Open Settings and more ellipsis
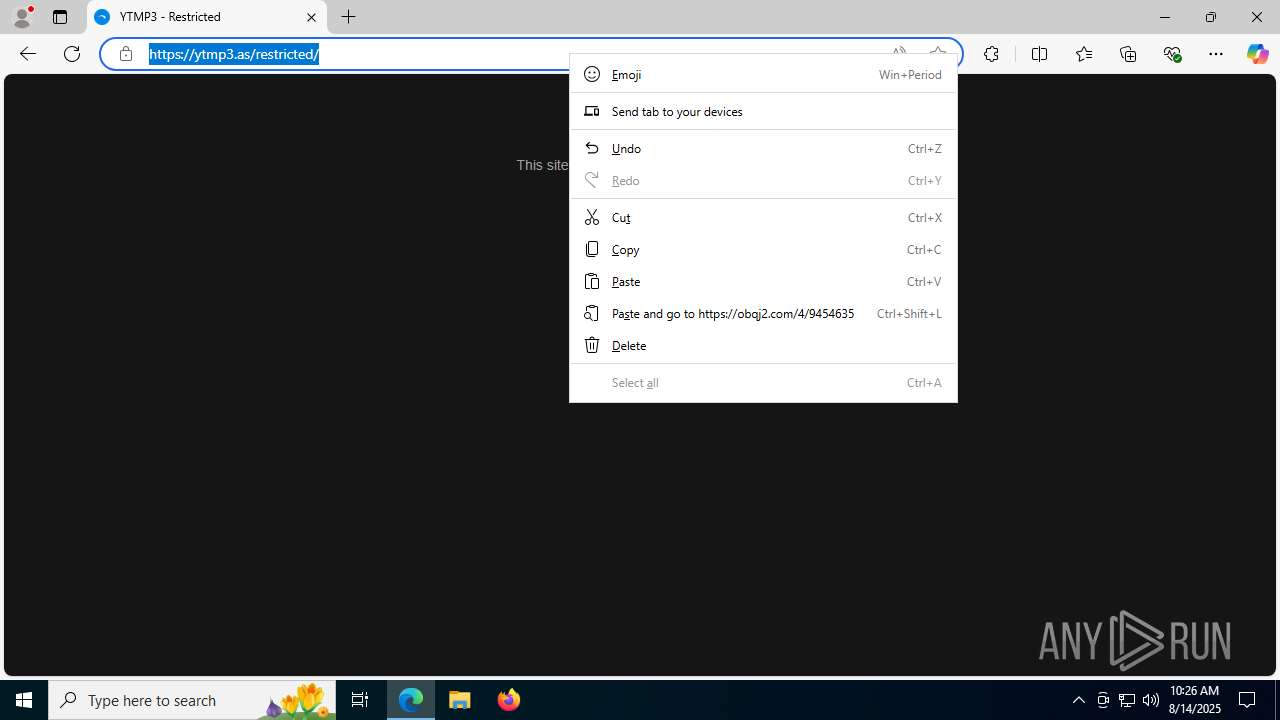This screenshot has height=720, width=1280. pos(1216,54)
